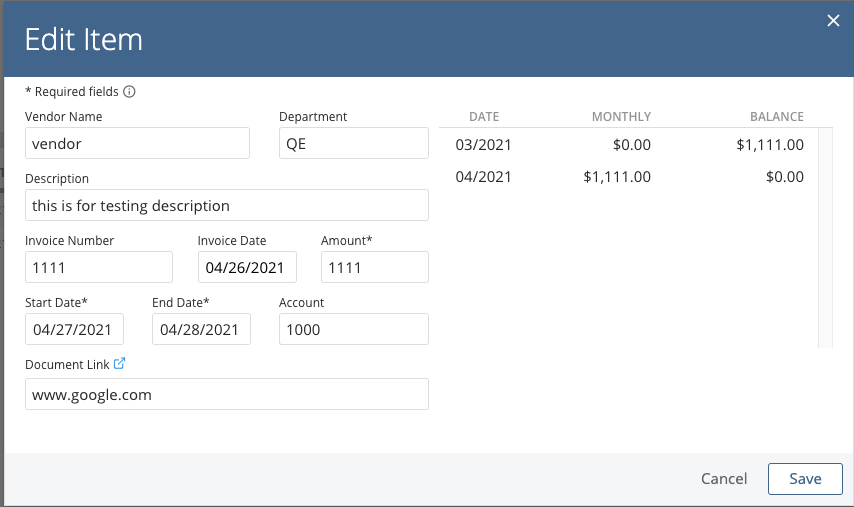Viewport: 854px width, 507px height.
Task: Click the Save button
Action: [805, 479]
